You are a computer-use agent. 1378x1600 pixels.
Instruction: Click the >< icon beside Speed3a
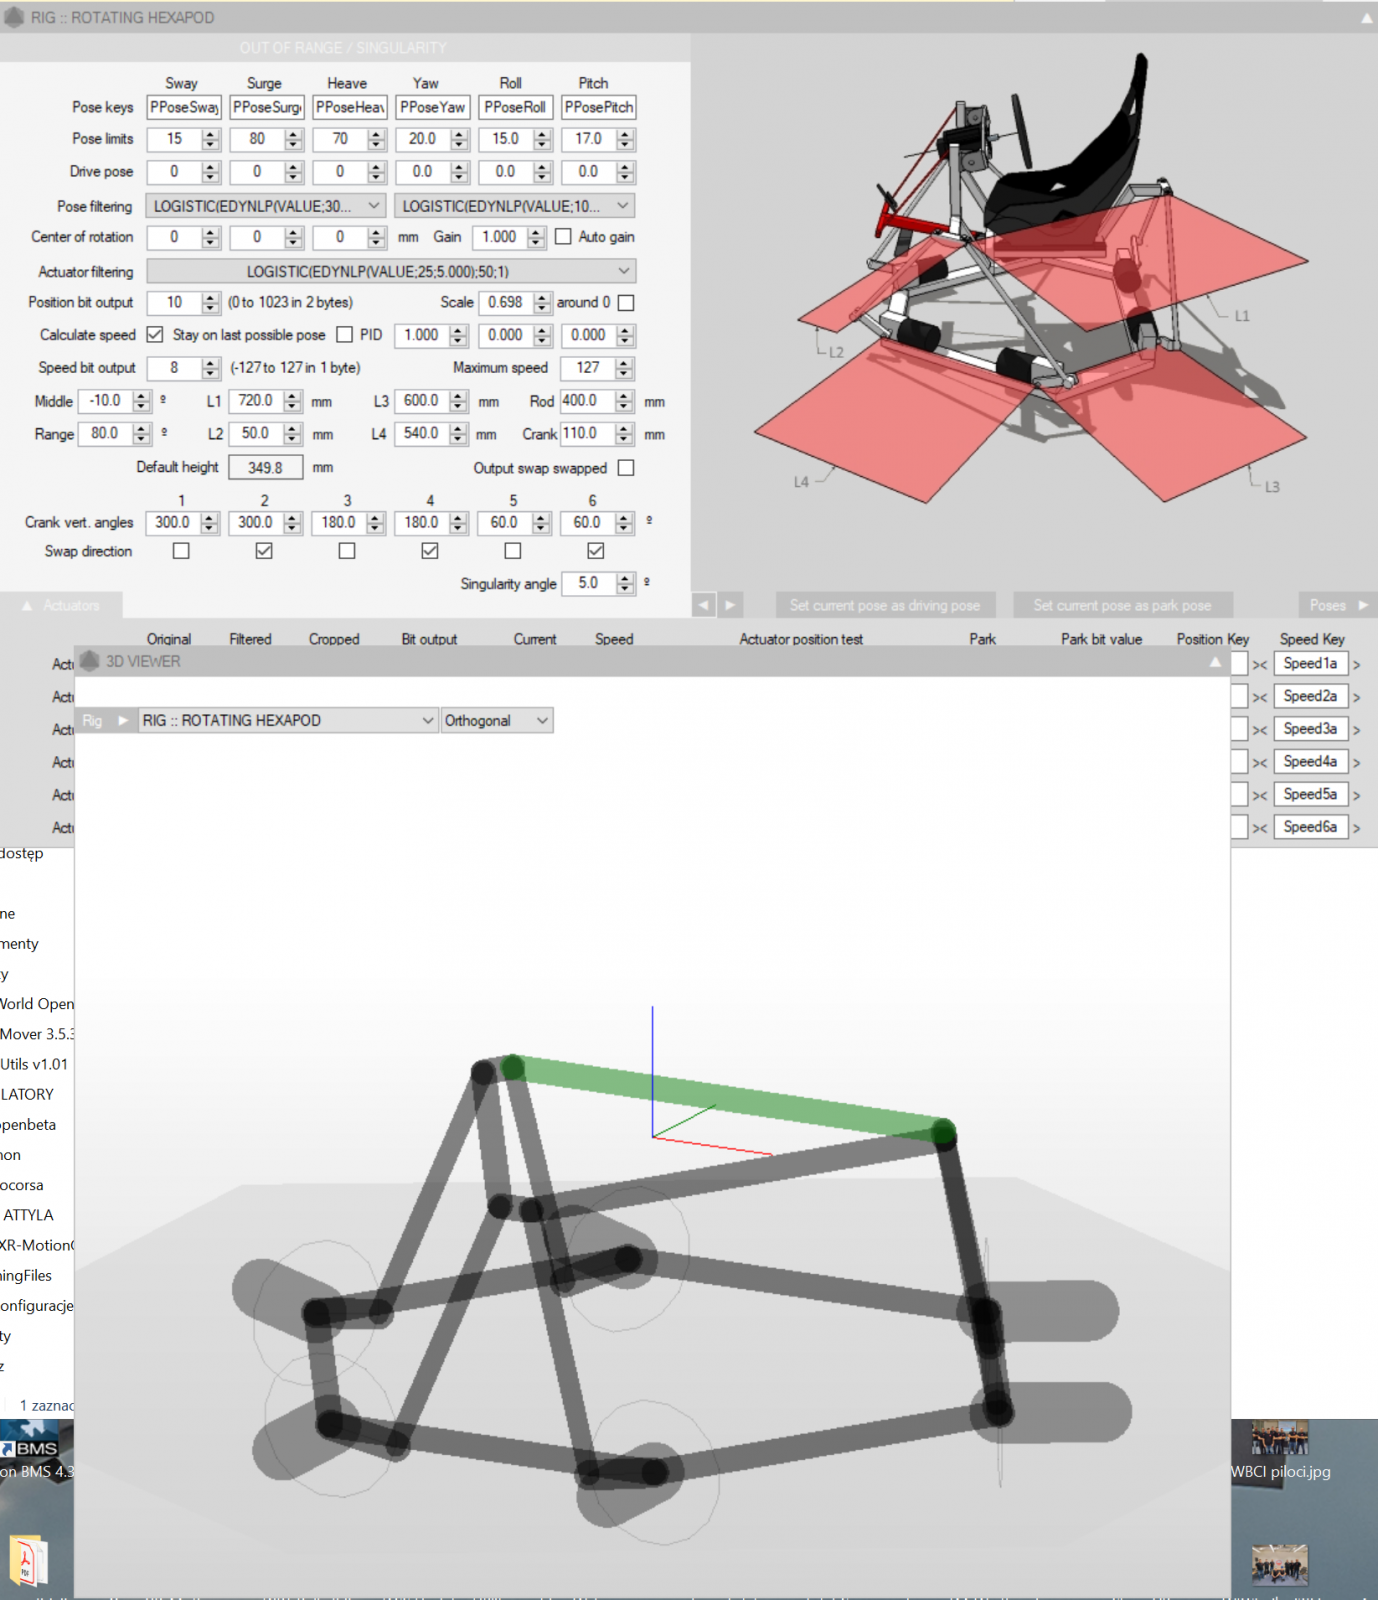coord(1260,730)
